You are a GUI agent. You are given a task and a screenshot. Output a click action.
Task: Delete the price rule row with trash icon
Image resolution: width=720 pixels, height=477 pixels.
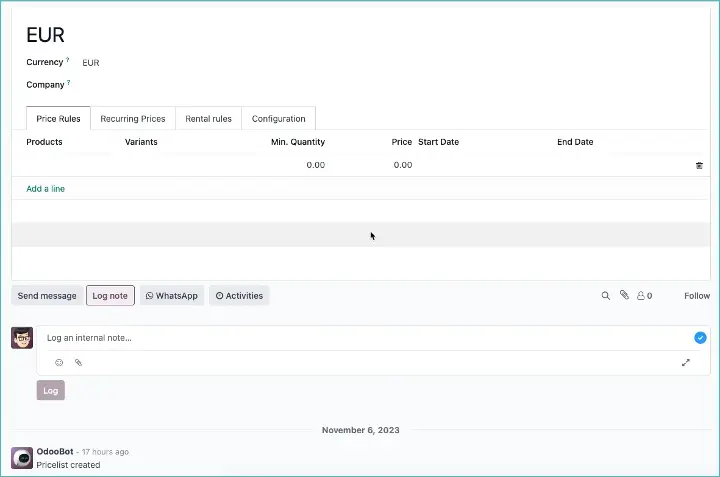699,166
